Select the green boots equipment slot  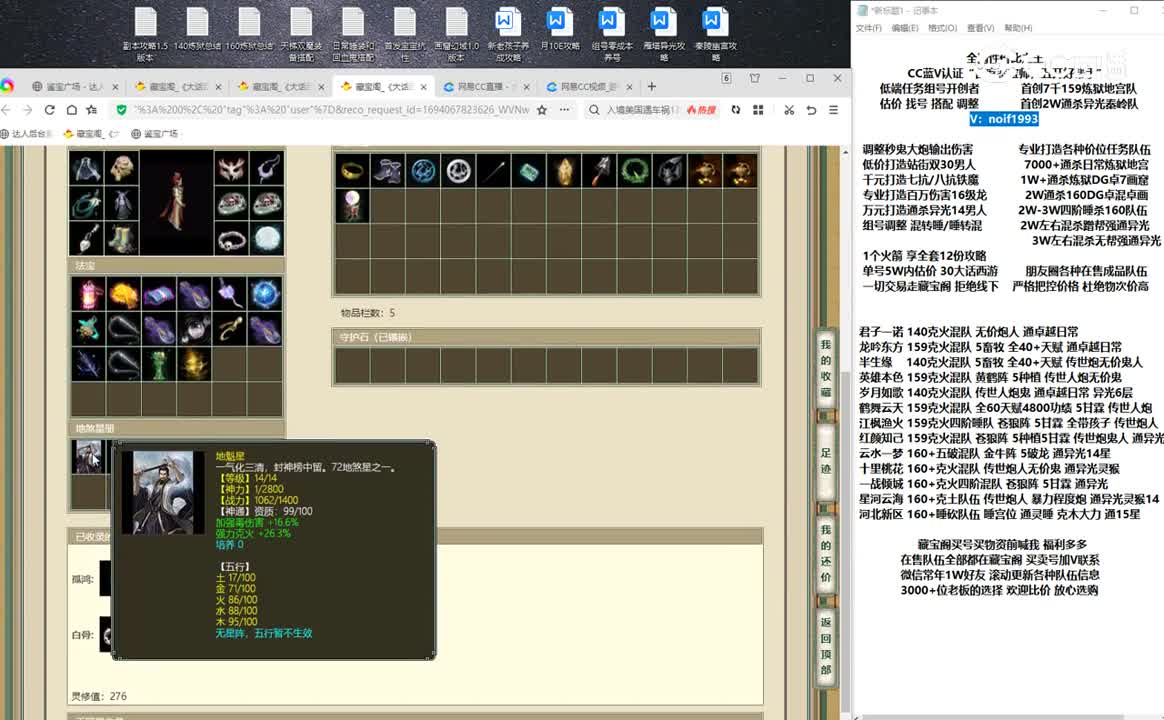click(x=122, y=238)
